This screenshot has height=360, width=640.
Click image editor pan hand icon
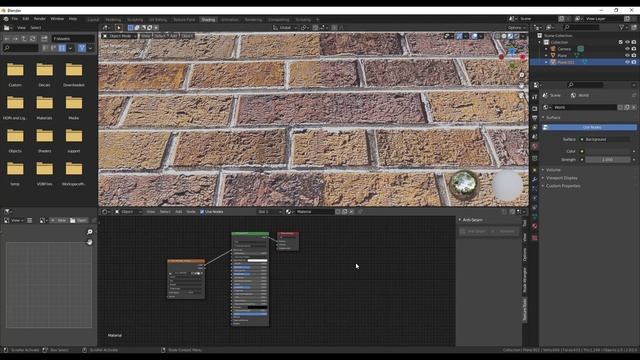click(x=89, y=242)
